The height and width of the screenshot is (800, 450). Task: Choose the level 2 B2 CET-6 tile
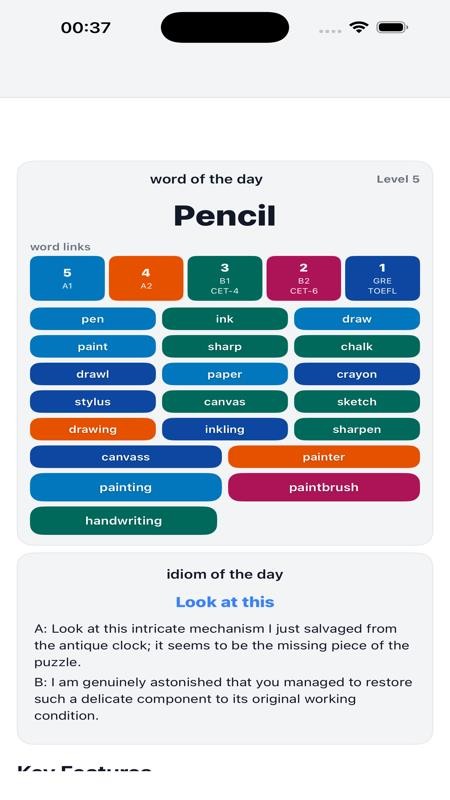pos(304,278)
